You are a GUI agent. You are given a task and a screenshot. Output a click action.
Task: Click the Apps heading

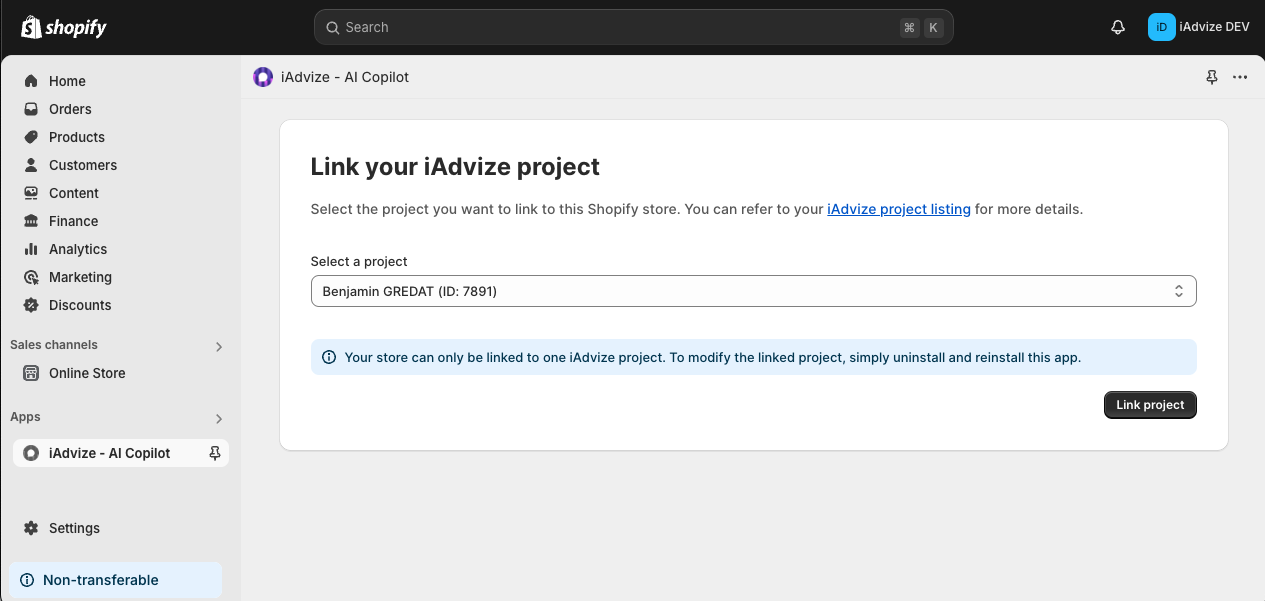25,417
